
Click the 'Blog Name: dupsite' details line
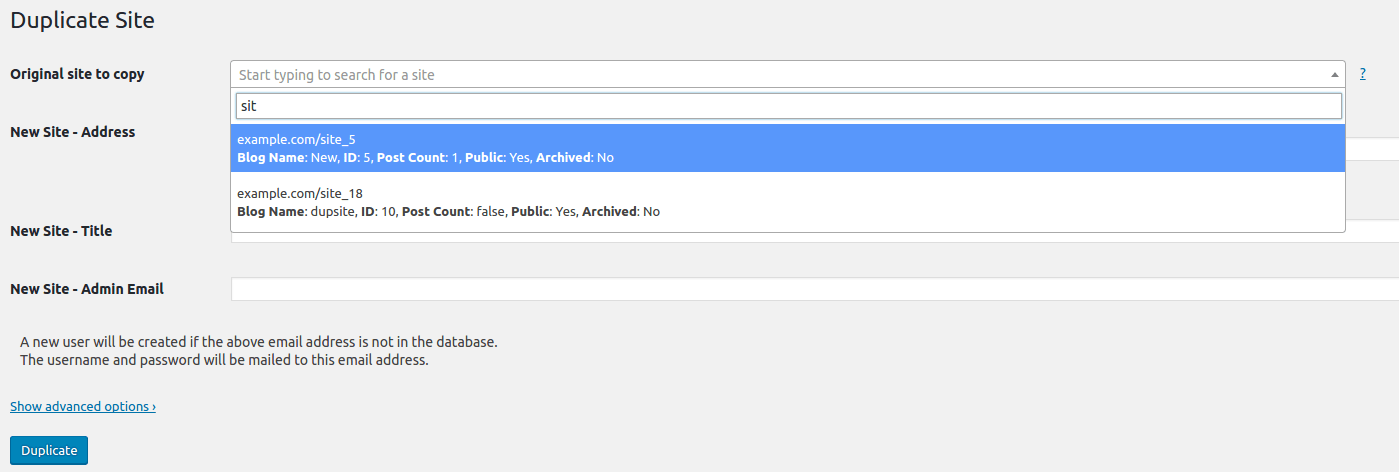coord(449,211)
